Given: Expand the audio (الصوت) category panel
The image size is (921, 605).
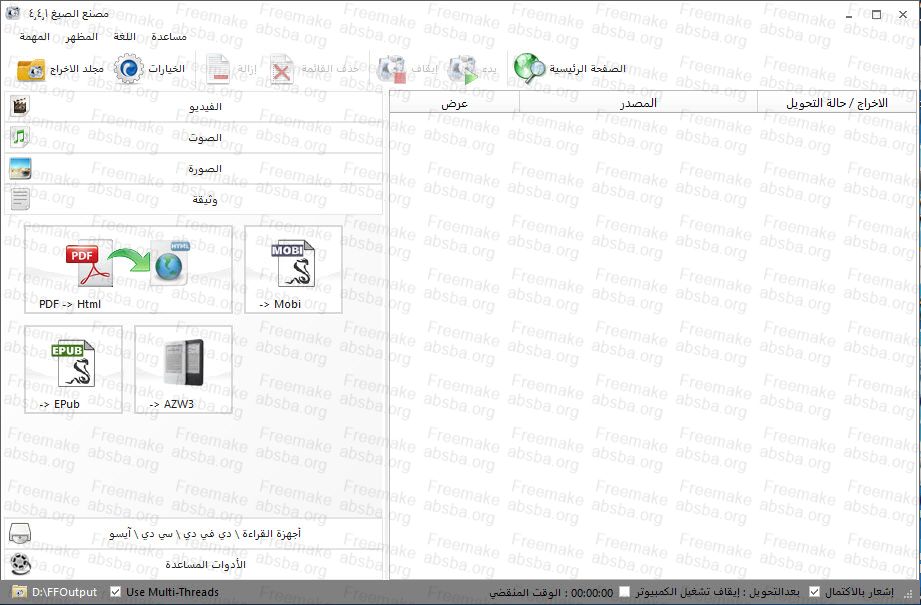Looking at the screenshot, I should 193,137.
